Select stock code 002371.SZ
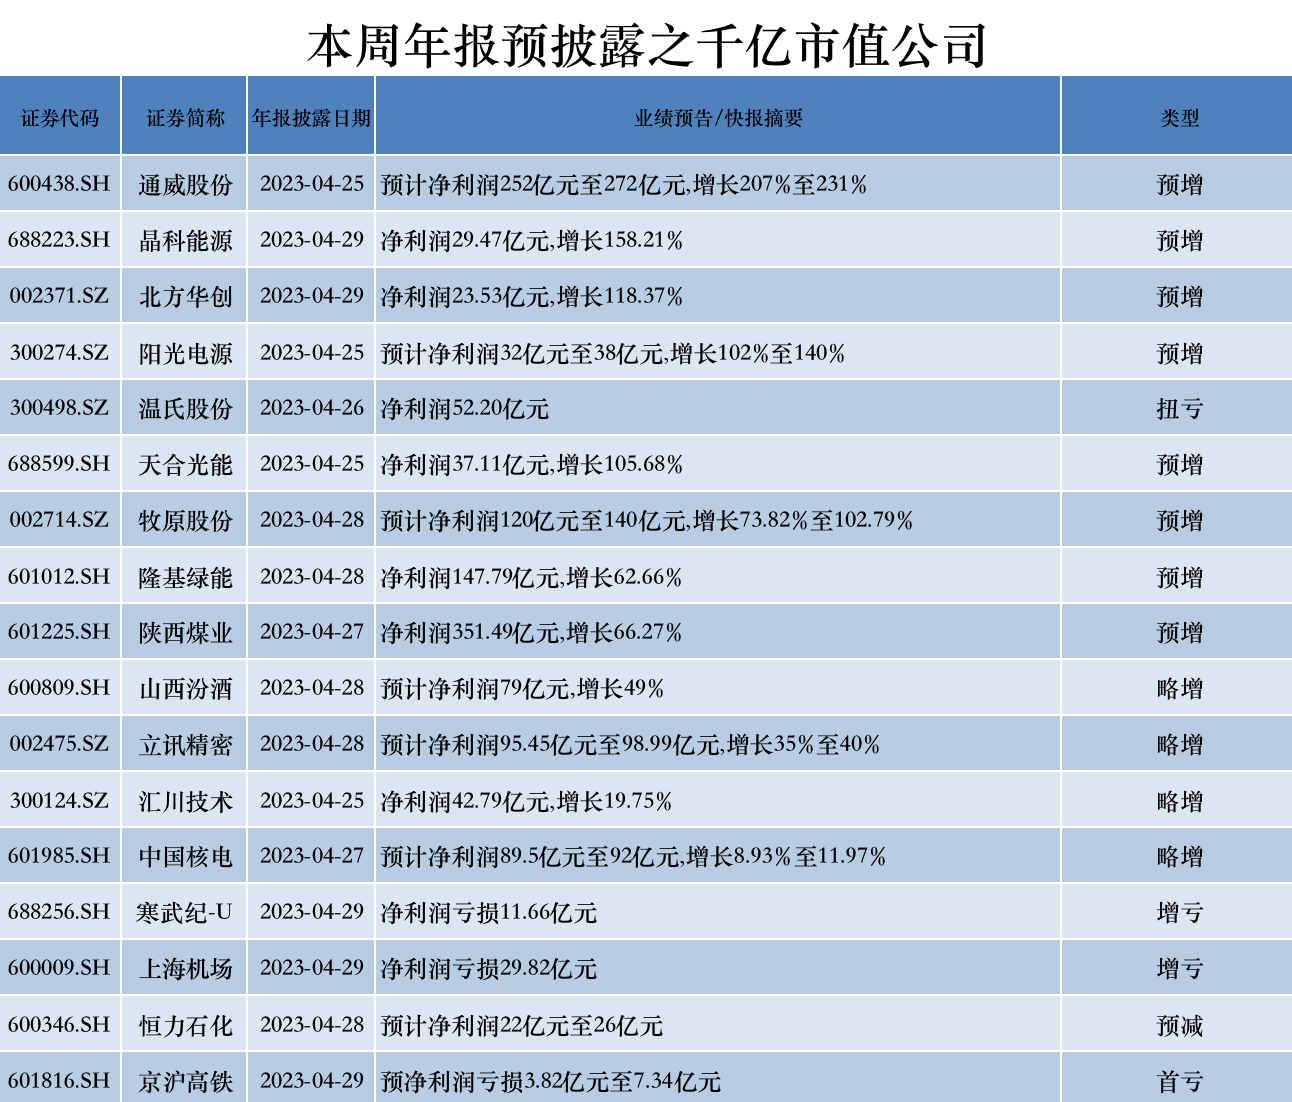1292x1102 pixels. point(59,296)
